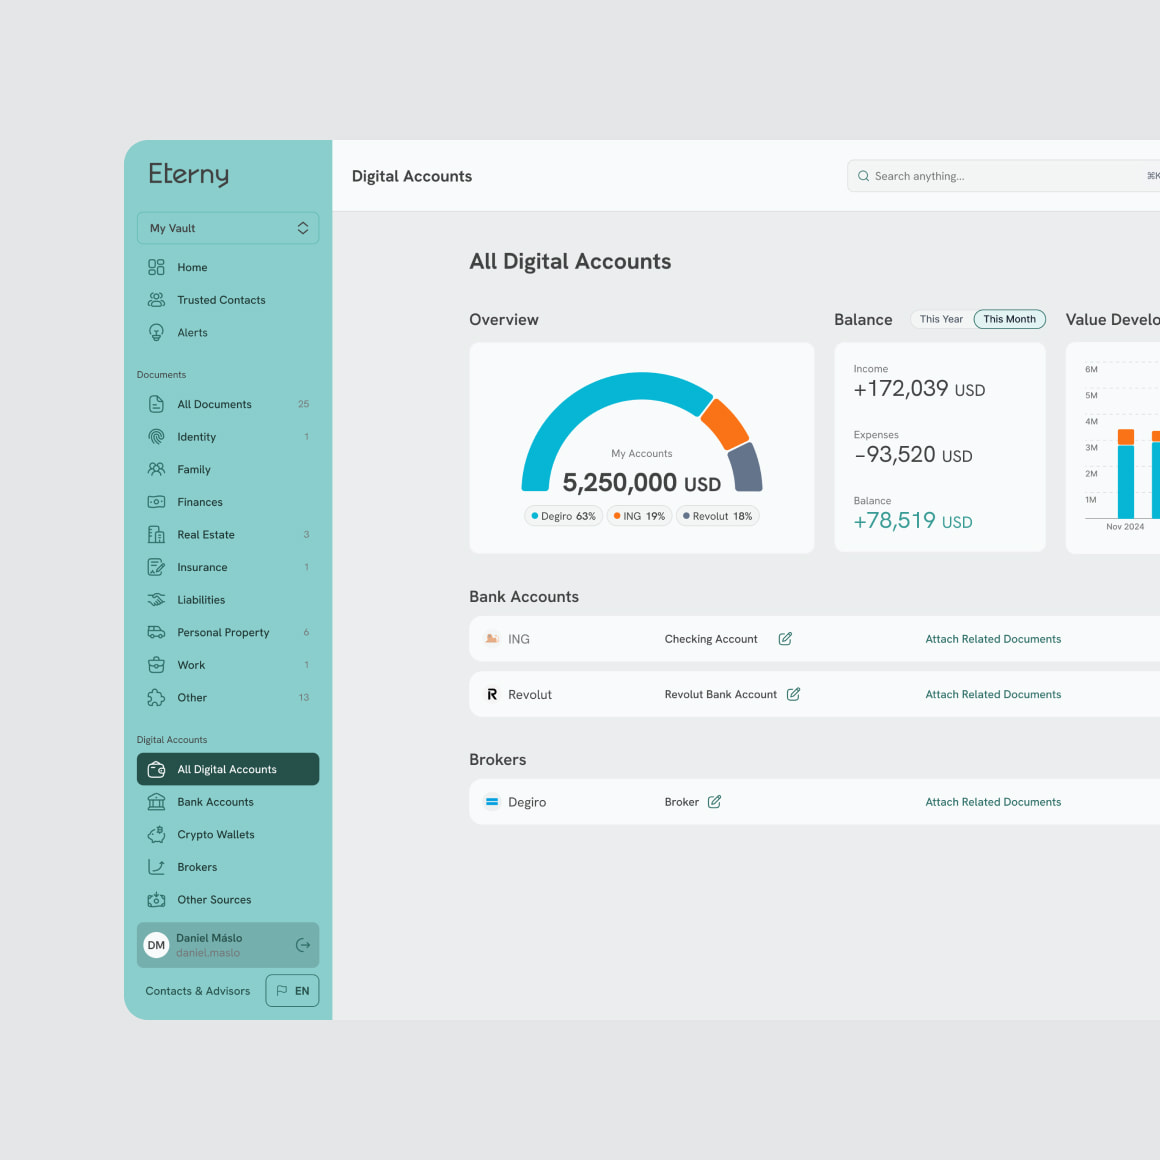The height and width of the screenshot is (1160, 1160).
Task: Click the logout icon beside Daniel Máslo
Action: pos(303,945)
